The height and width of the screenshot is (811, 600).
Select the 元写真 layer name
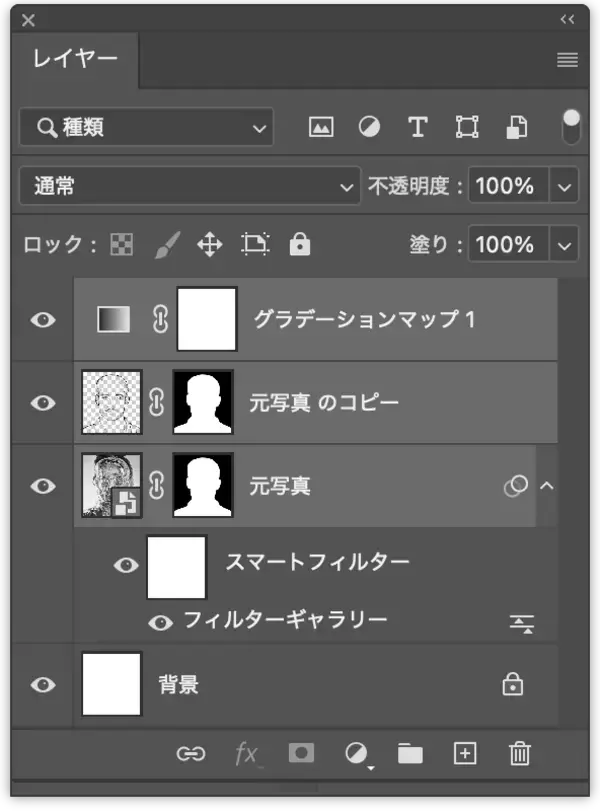click(x=280, y=486)
